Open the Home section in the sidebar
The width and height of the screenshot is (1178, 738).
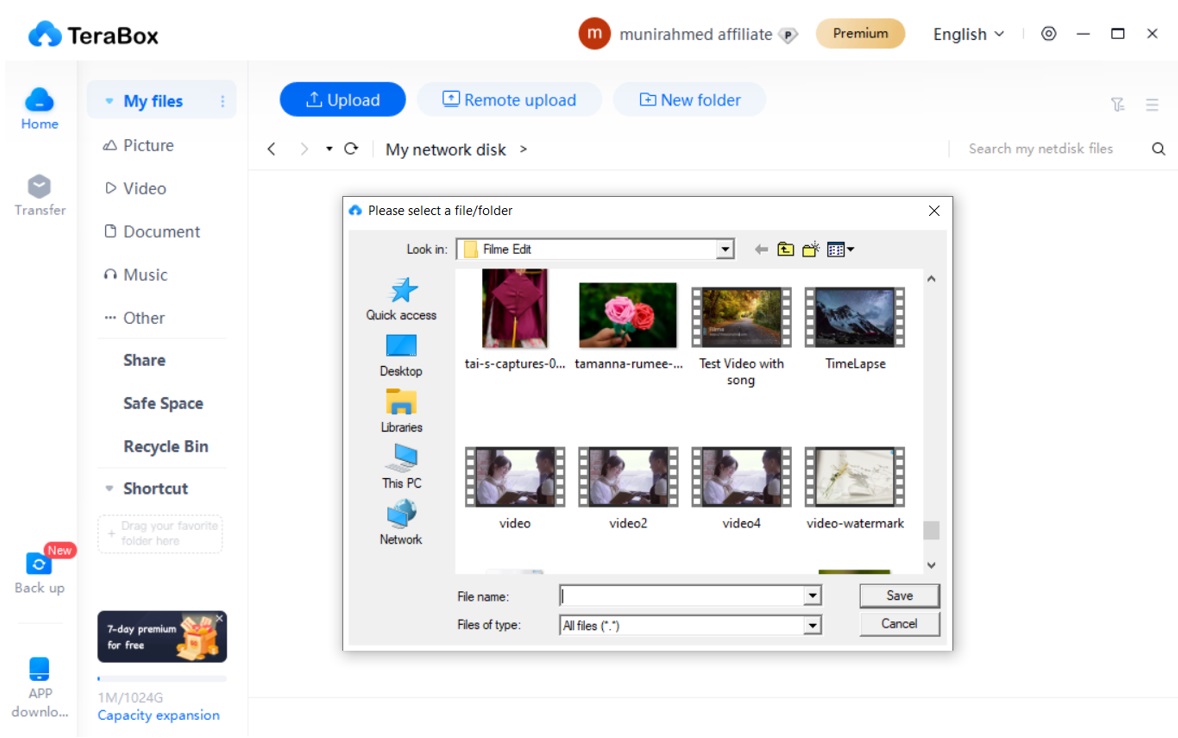39,109
